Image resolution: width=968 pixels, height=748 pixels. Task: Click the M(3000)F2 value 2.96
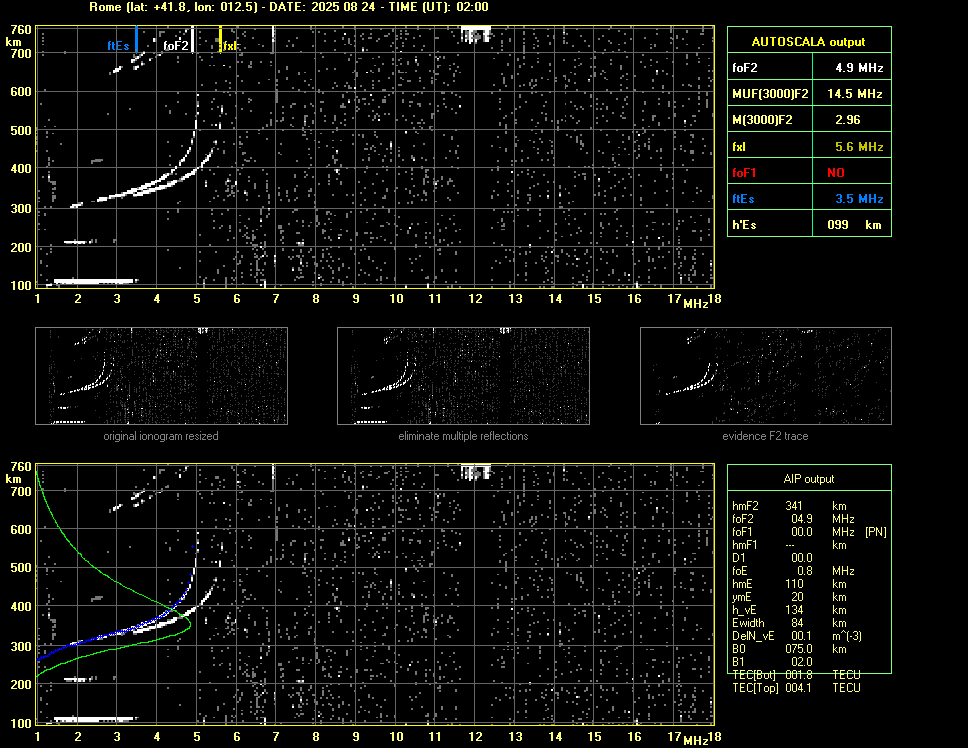[x=848, y=120]
